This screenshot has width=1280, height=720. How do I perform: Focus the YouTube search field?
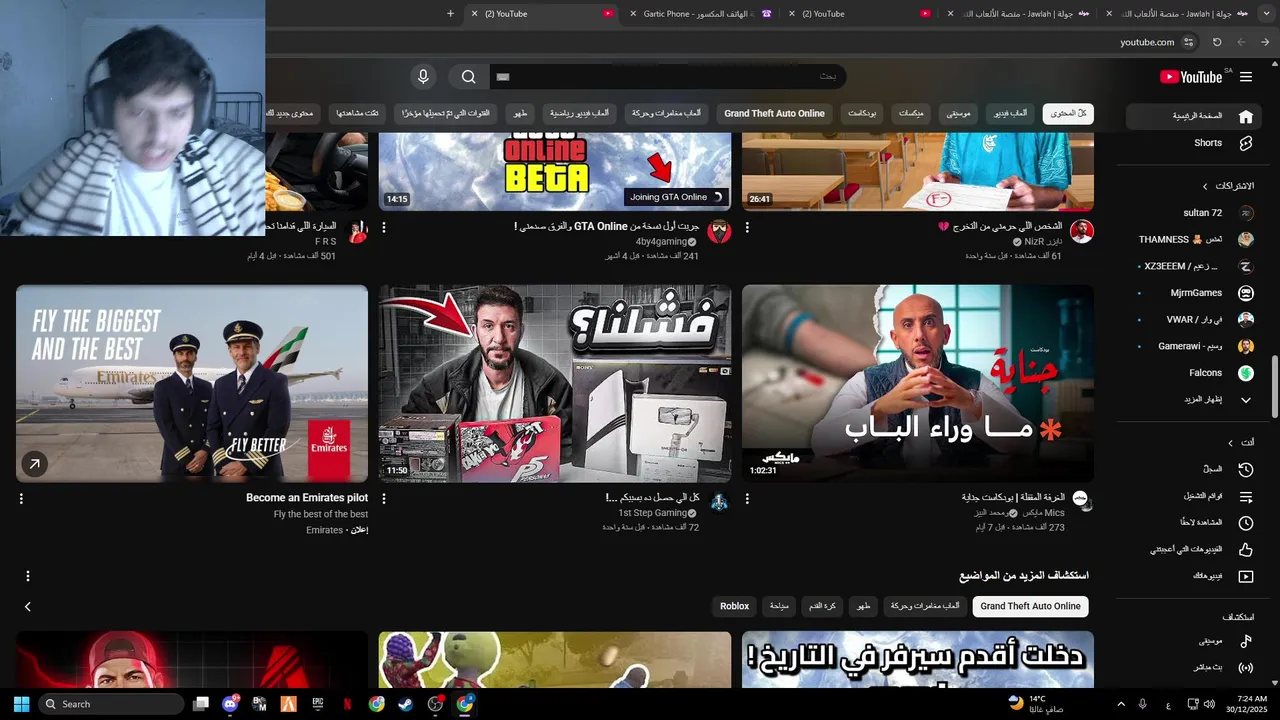(668, 77)
